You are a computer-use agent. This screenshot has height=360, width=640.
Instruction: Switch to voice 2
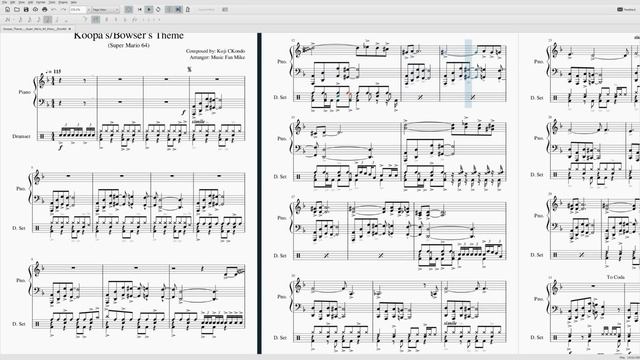[149, 19]
